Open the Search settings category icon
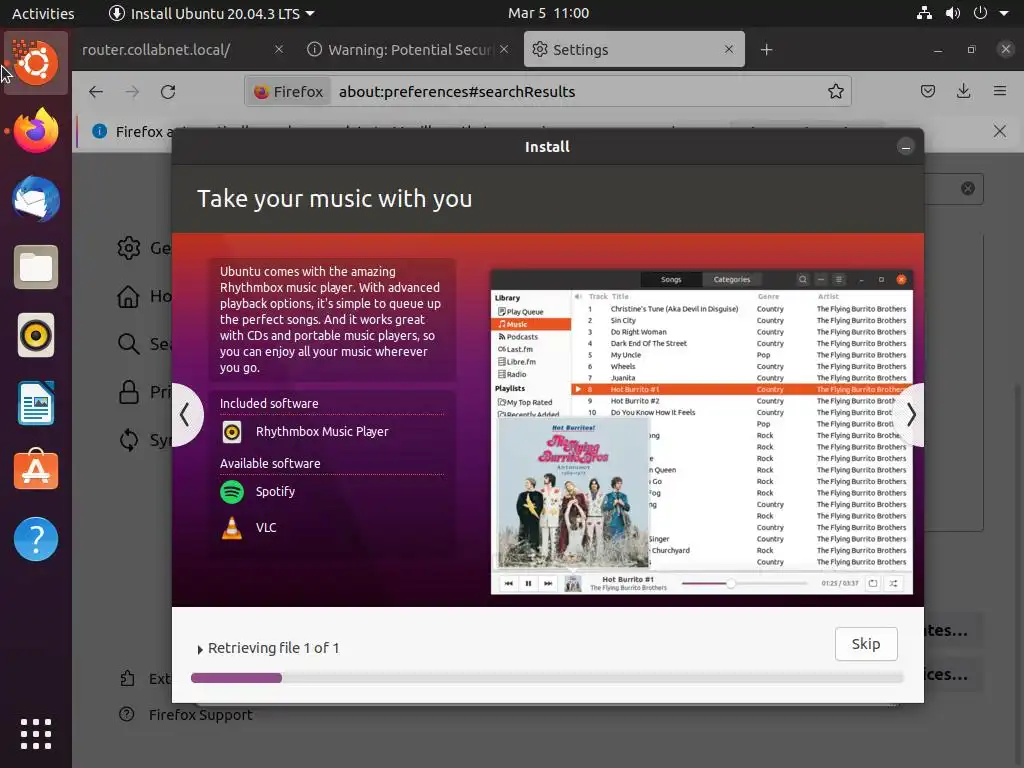Image resolution: width=1024 pixels, height=768 pixels. pos(129,344)
